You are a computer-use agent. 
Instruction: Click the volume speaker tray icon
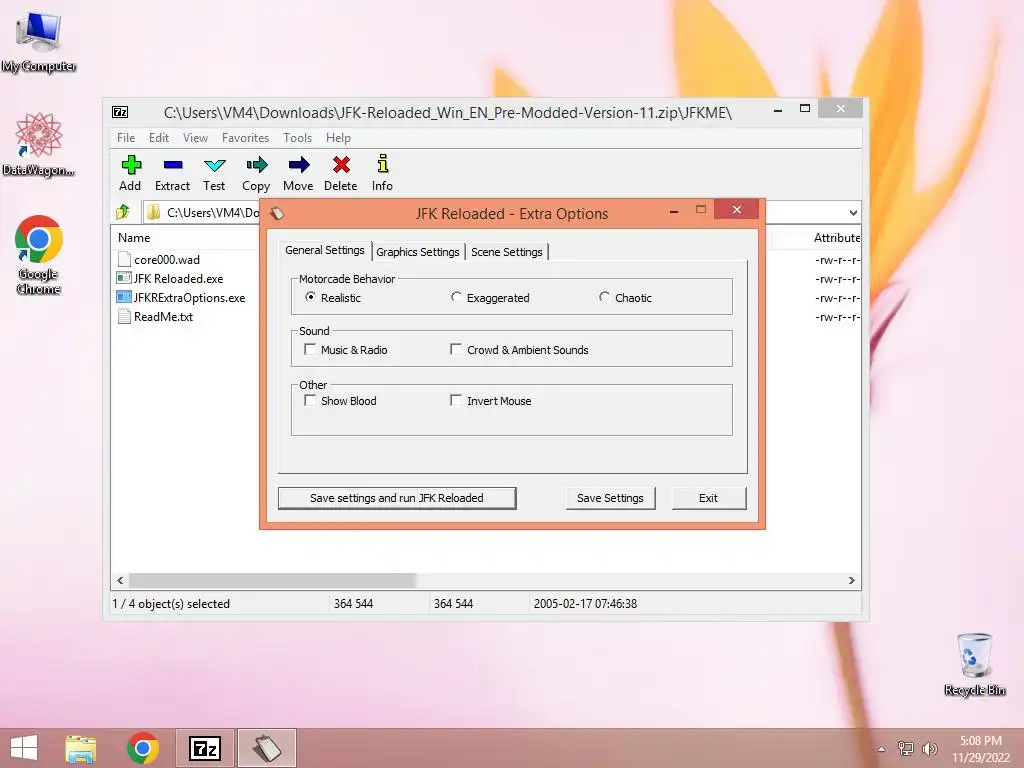coord(929,749)
